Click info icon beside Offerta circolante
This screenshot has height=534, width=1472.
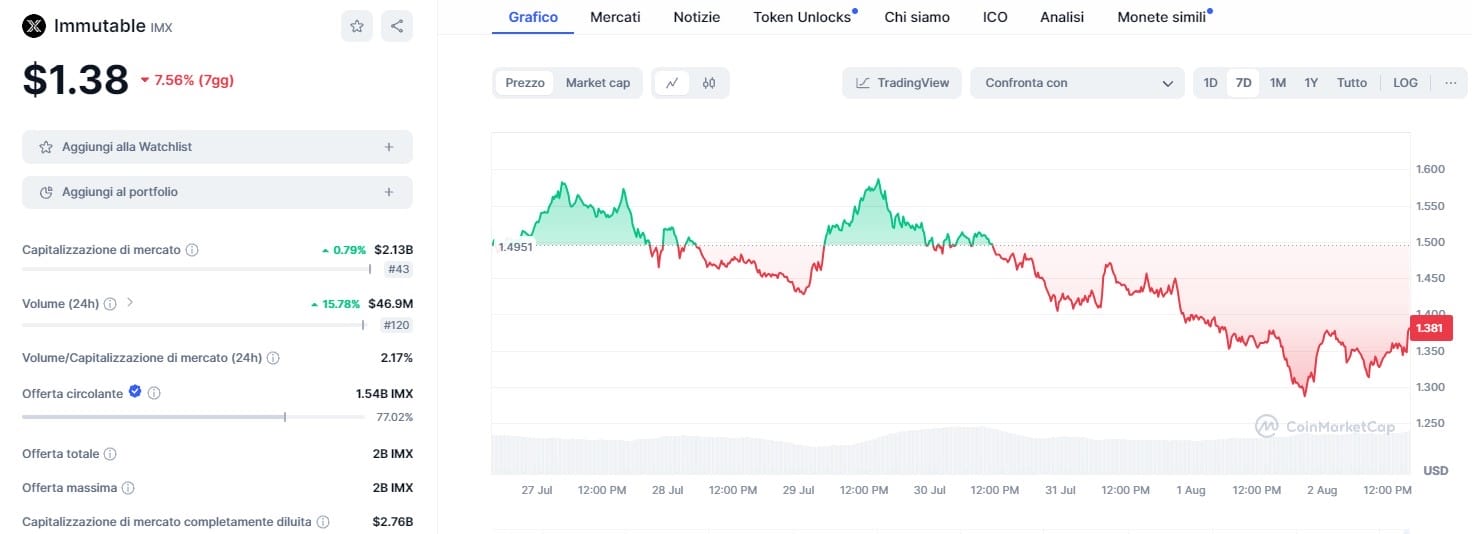coord(154,394)
